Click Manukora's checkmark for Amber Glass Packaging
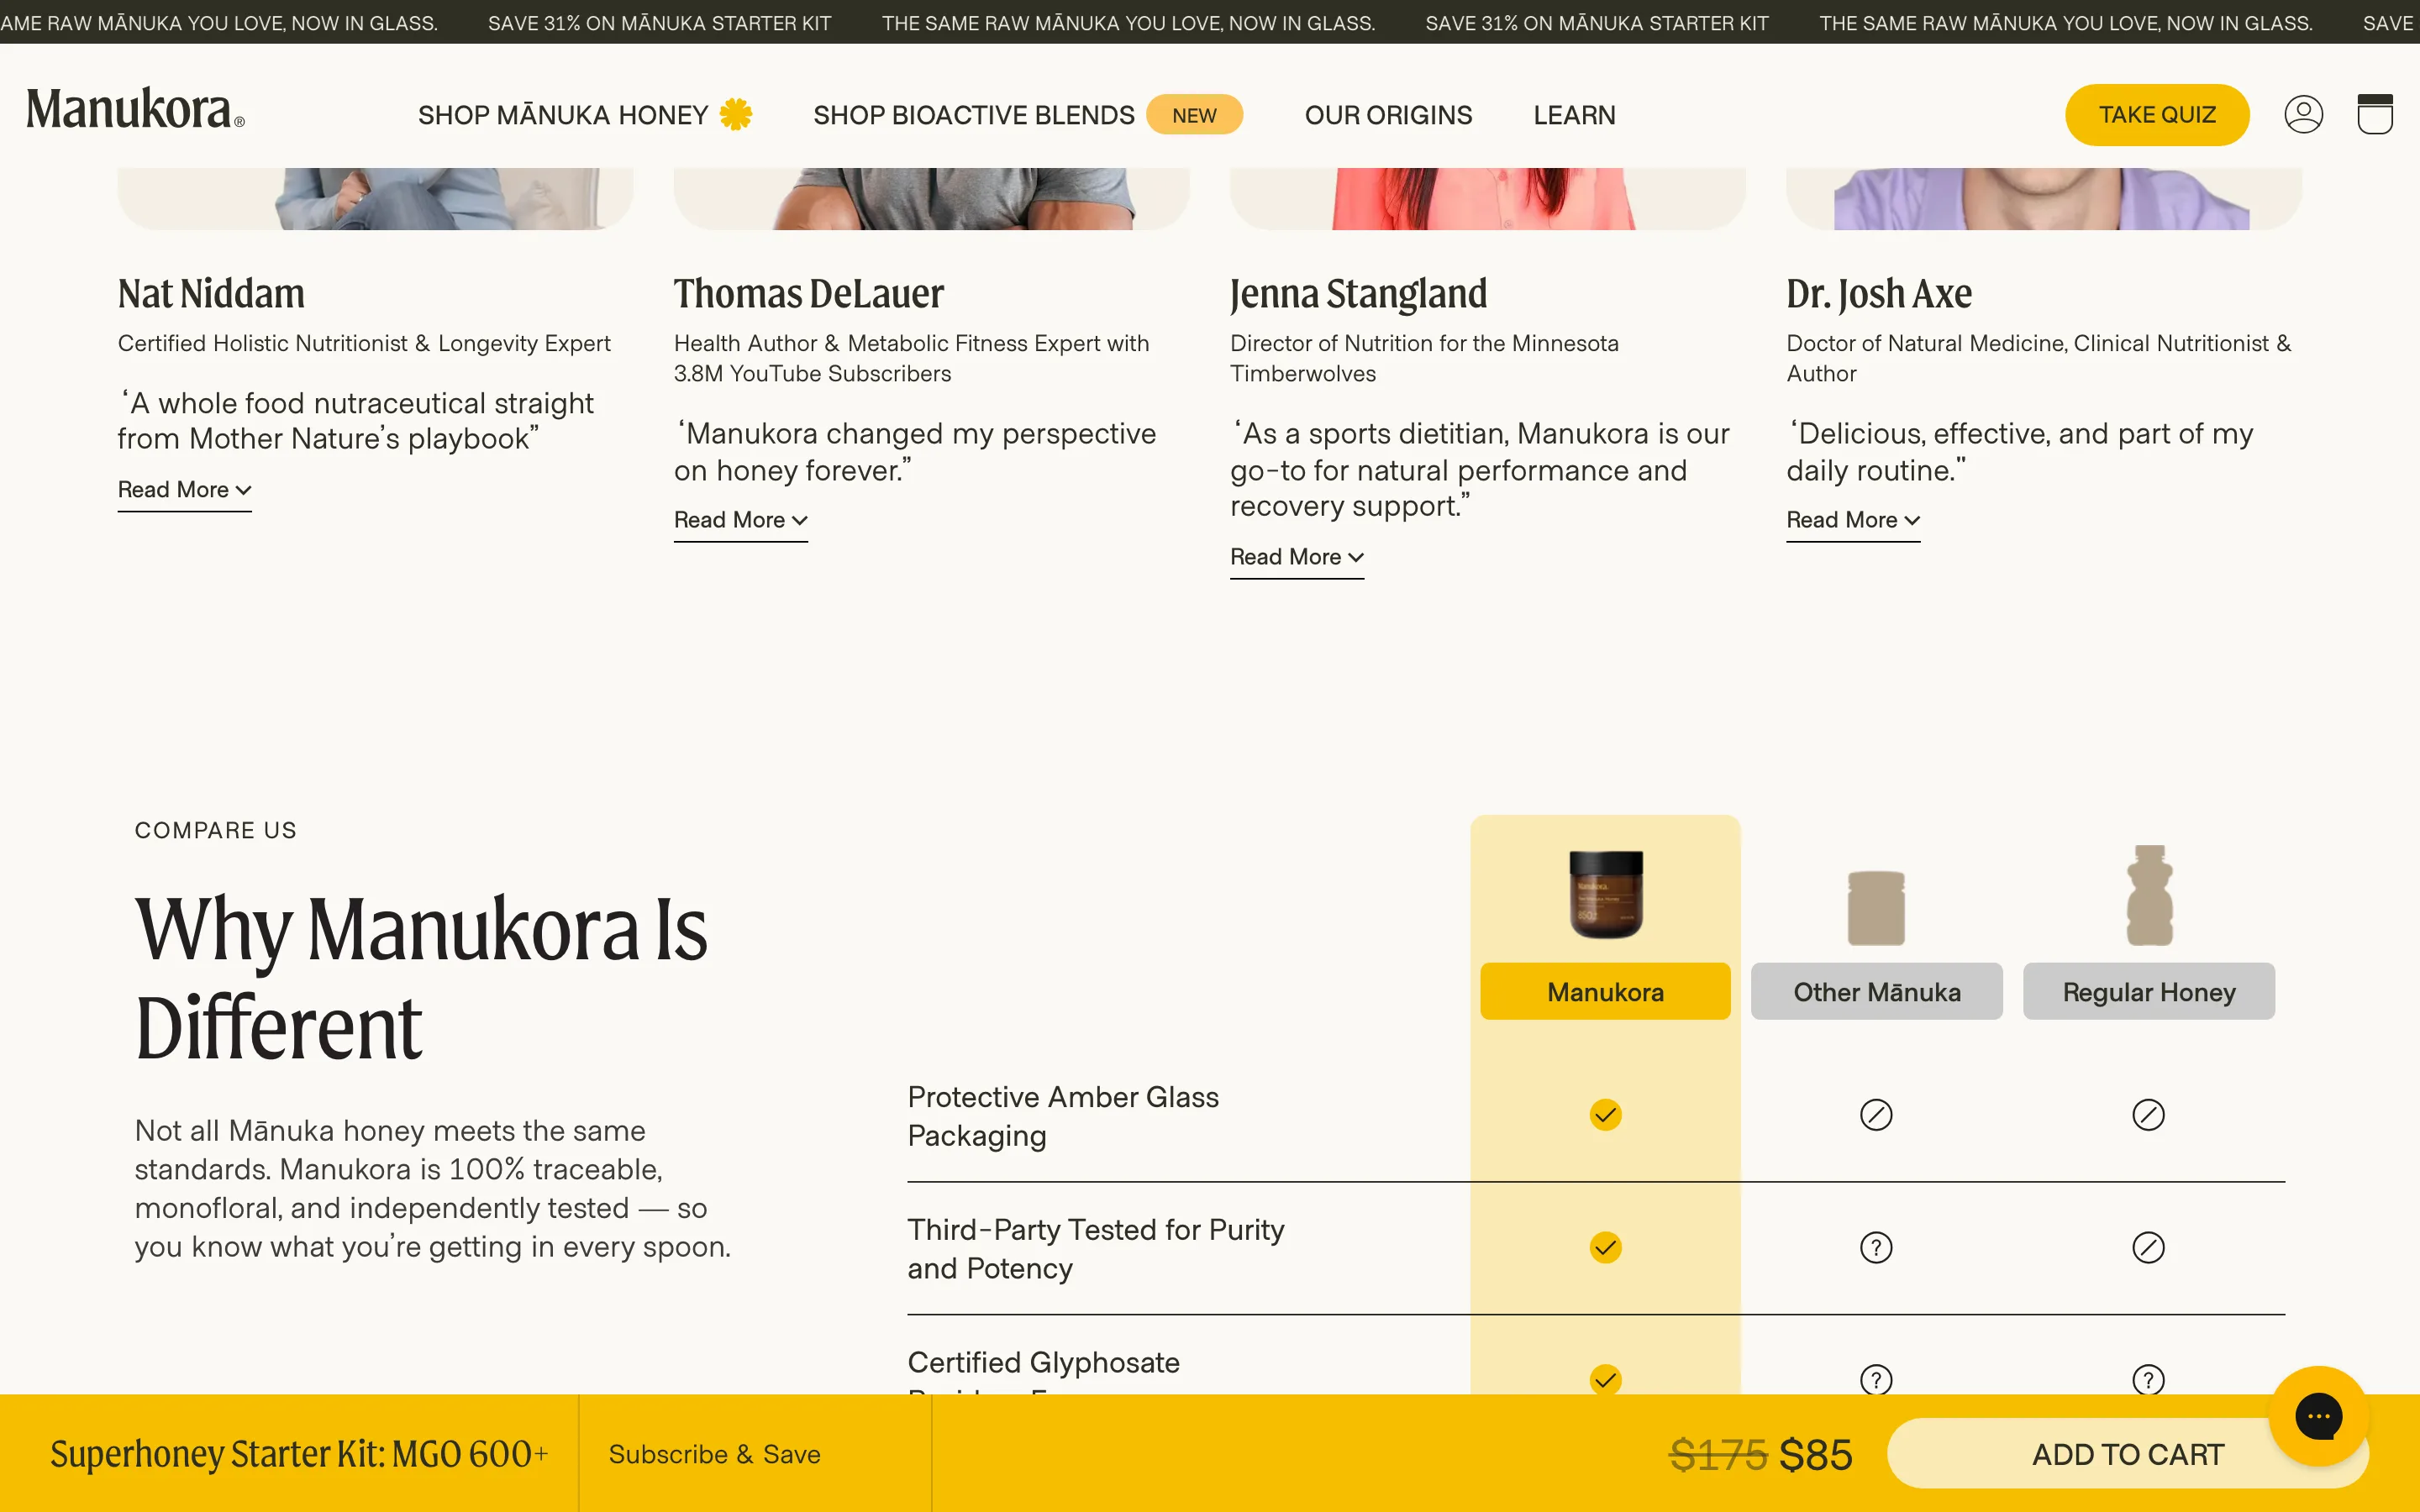 tap(1605, 1114)
